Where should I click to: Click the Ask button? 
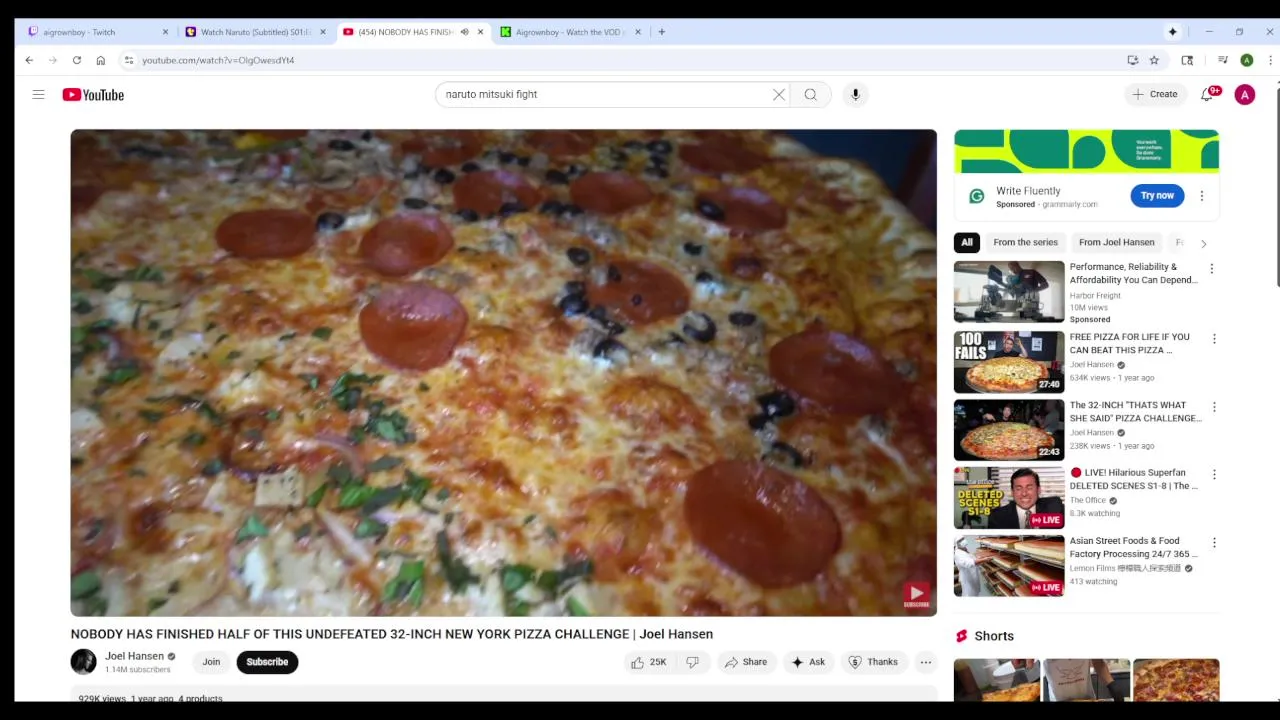808,662
